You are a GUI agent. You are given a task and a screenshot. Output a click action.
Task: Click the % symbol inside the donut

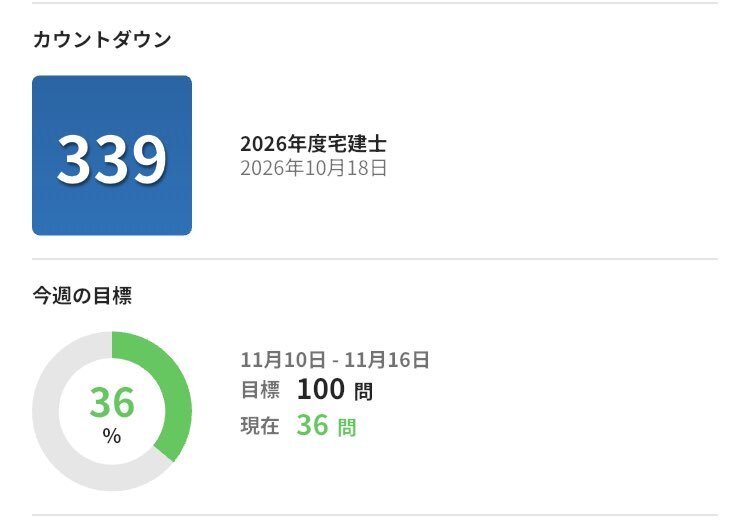[112, 437]
